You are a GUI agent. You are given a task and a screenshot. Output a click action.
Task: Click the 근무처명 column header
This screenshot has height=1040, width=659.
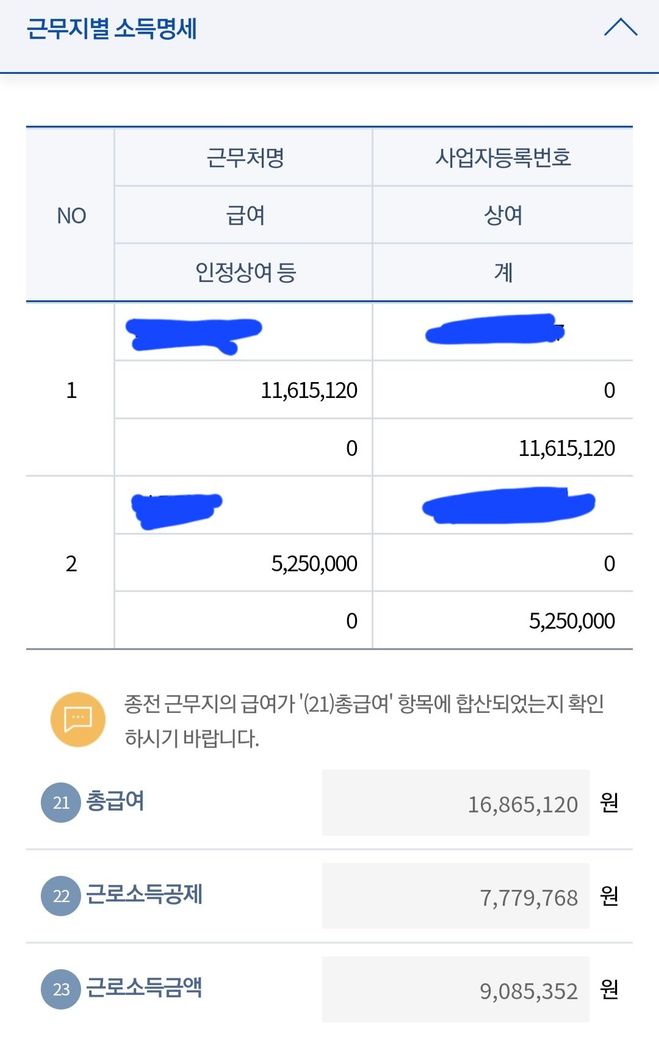244,158
